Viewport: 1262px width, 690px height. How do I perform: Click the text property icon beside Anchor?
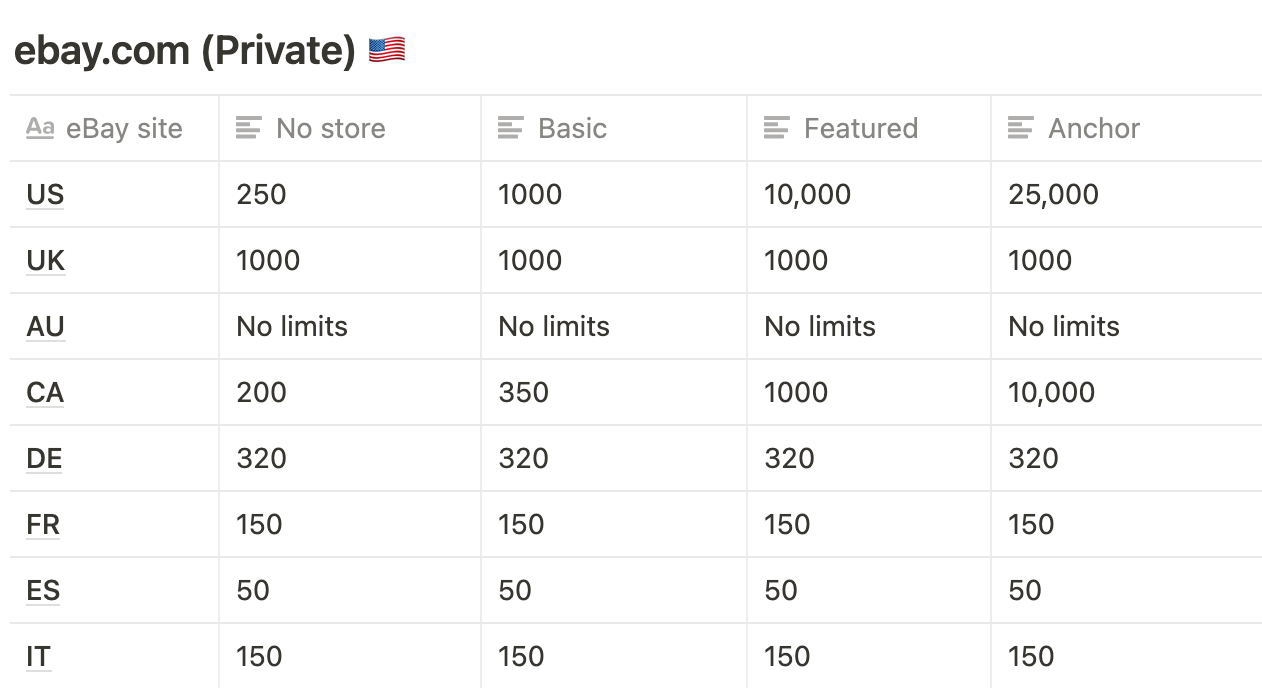(1021, 128)
